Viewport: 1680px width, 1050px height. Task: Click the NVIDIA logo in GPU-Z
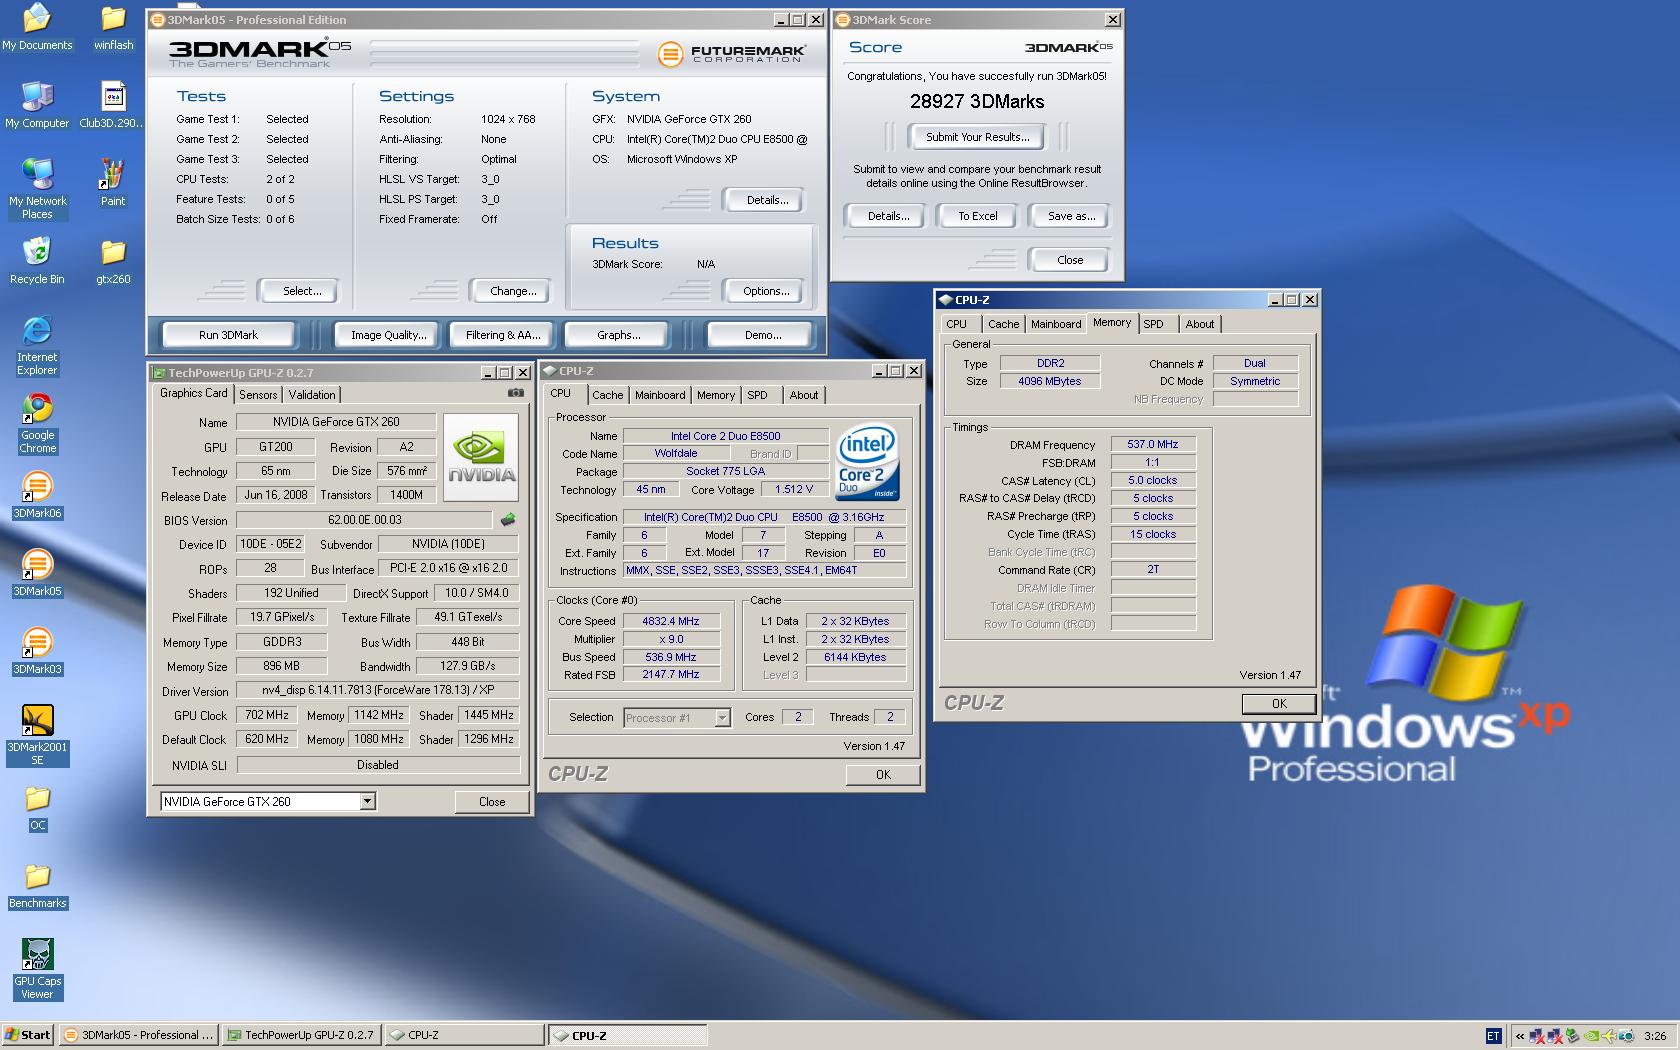click(x=481, y=457)
